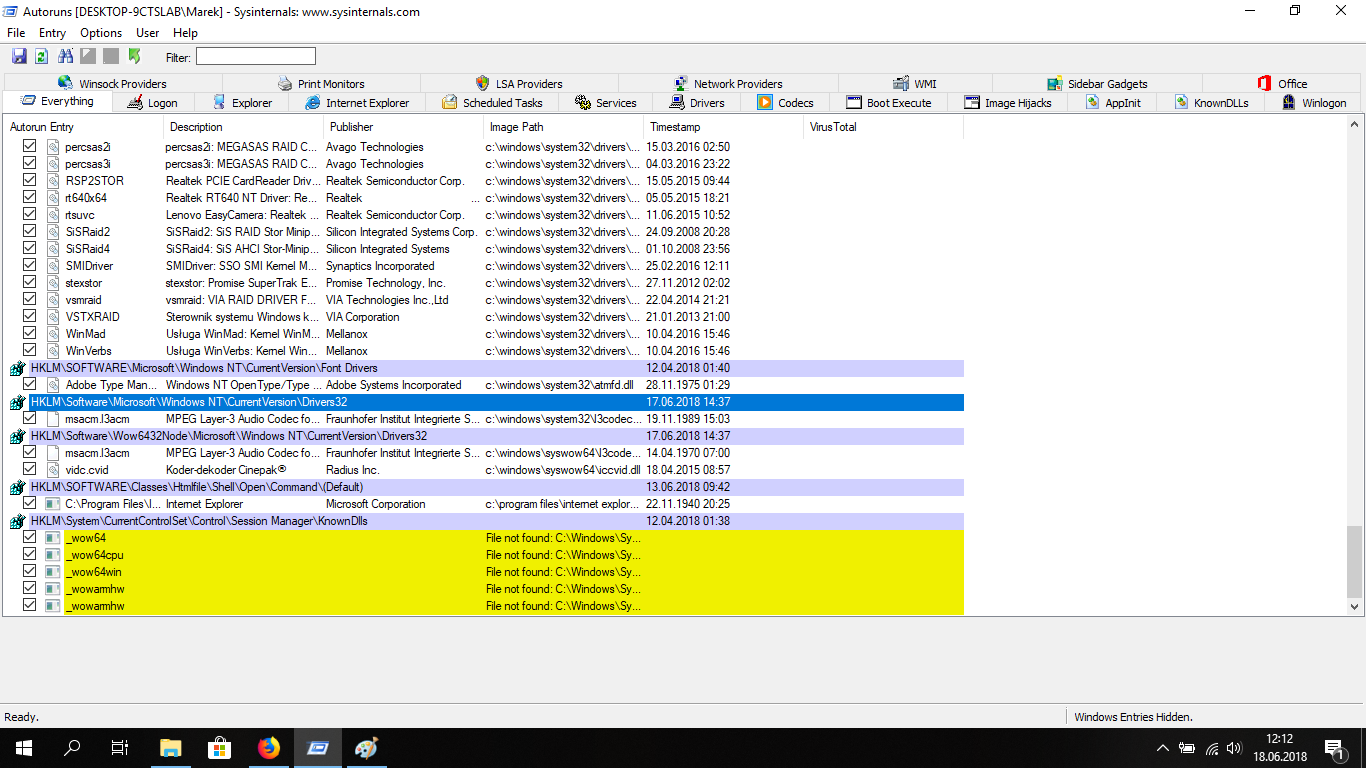
Task: Open the User menu
Action: coord(148,33)
